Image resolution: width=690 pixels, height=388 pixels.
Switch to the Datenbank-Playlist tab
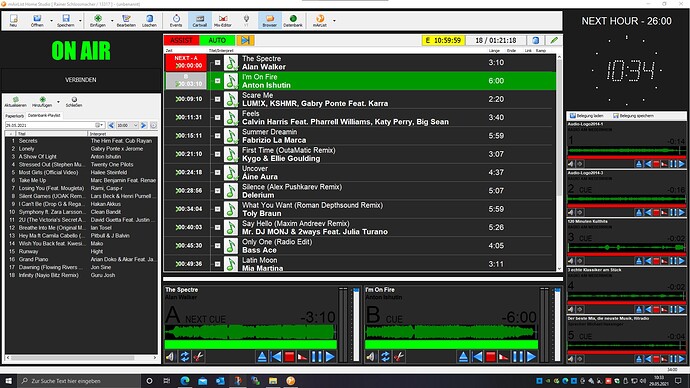[44, 115]
